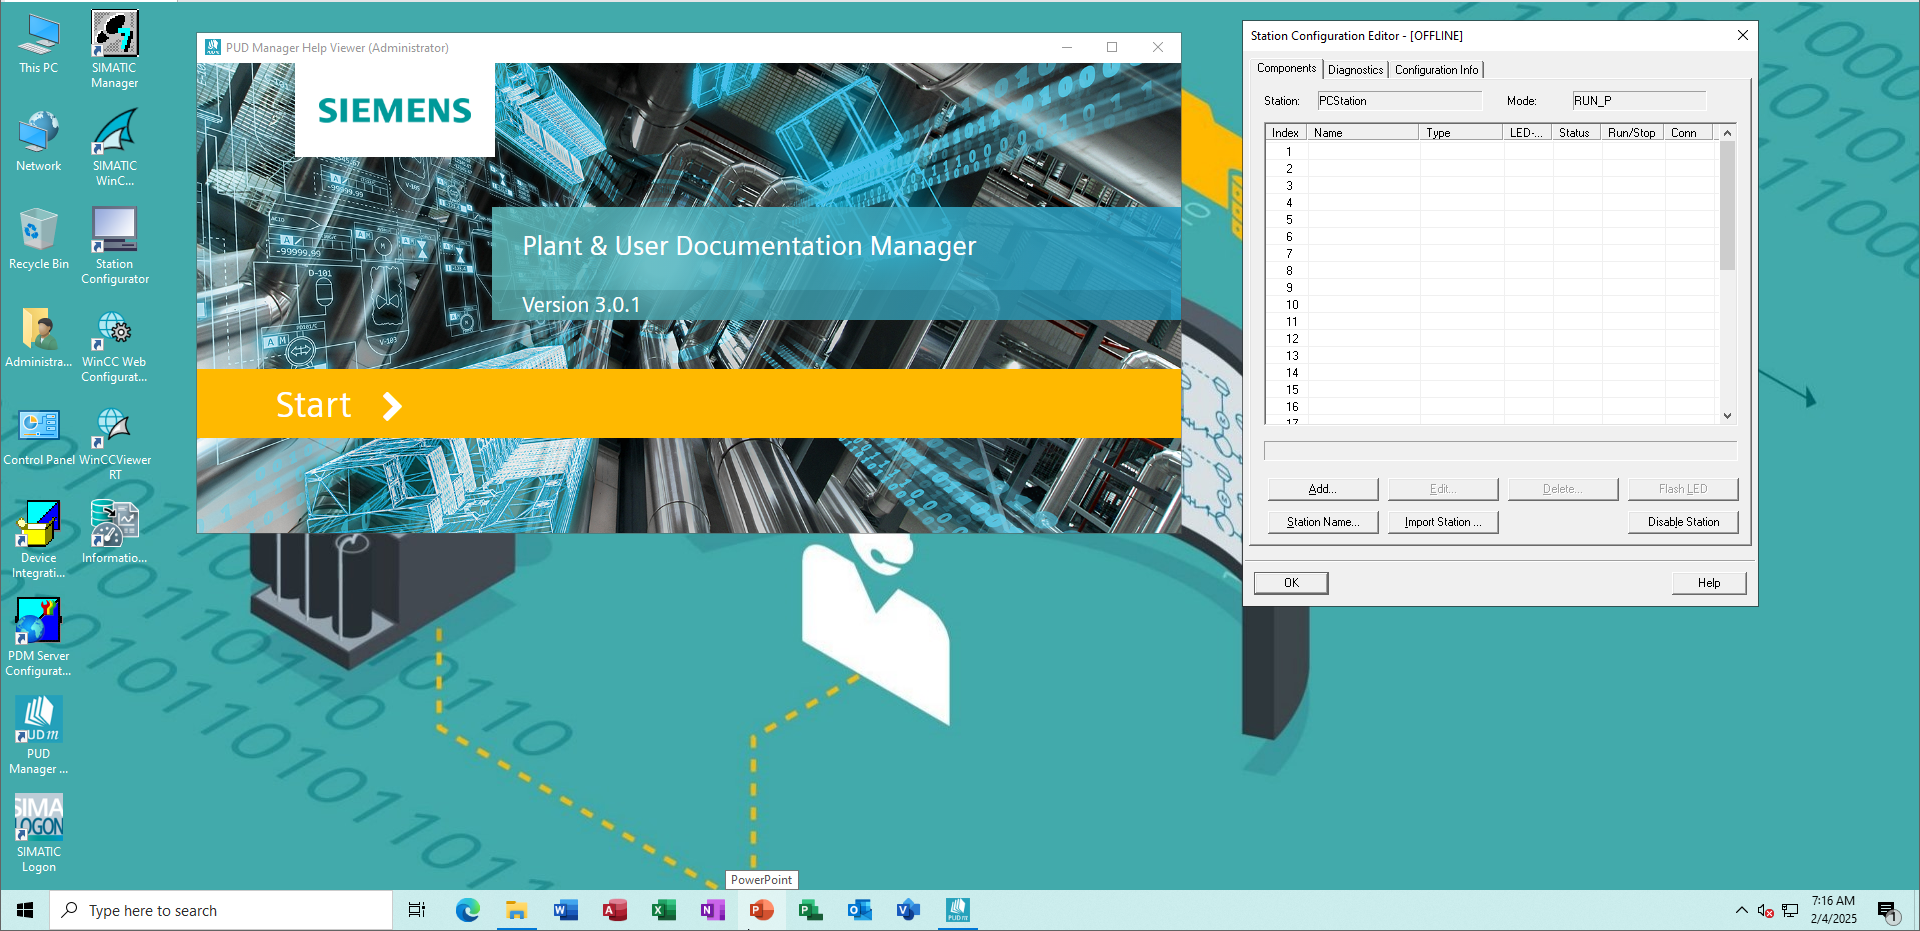
Task: Click the grayed-out Delete... button
Action: tap(1562, 489)
